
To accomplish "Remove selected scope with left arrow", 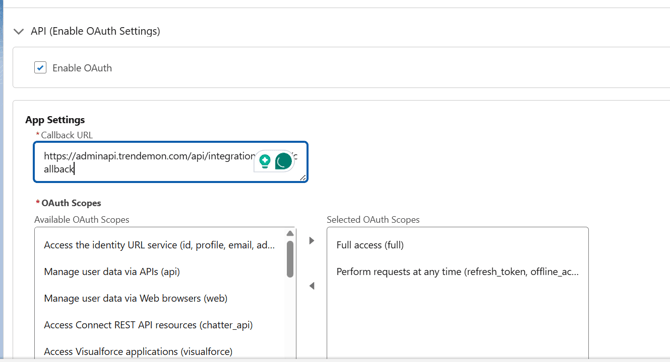I will pyautogui.click(x=311, y=285).
